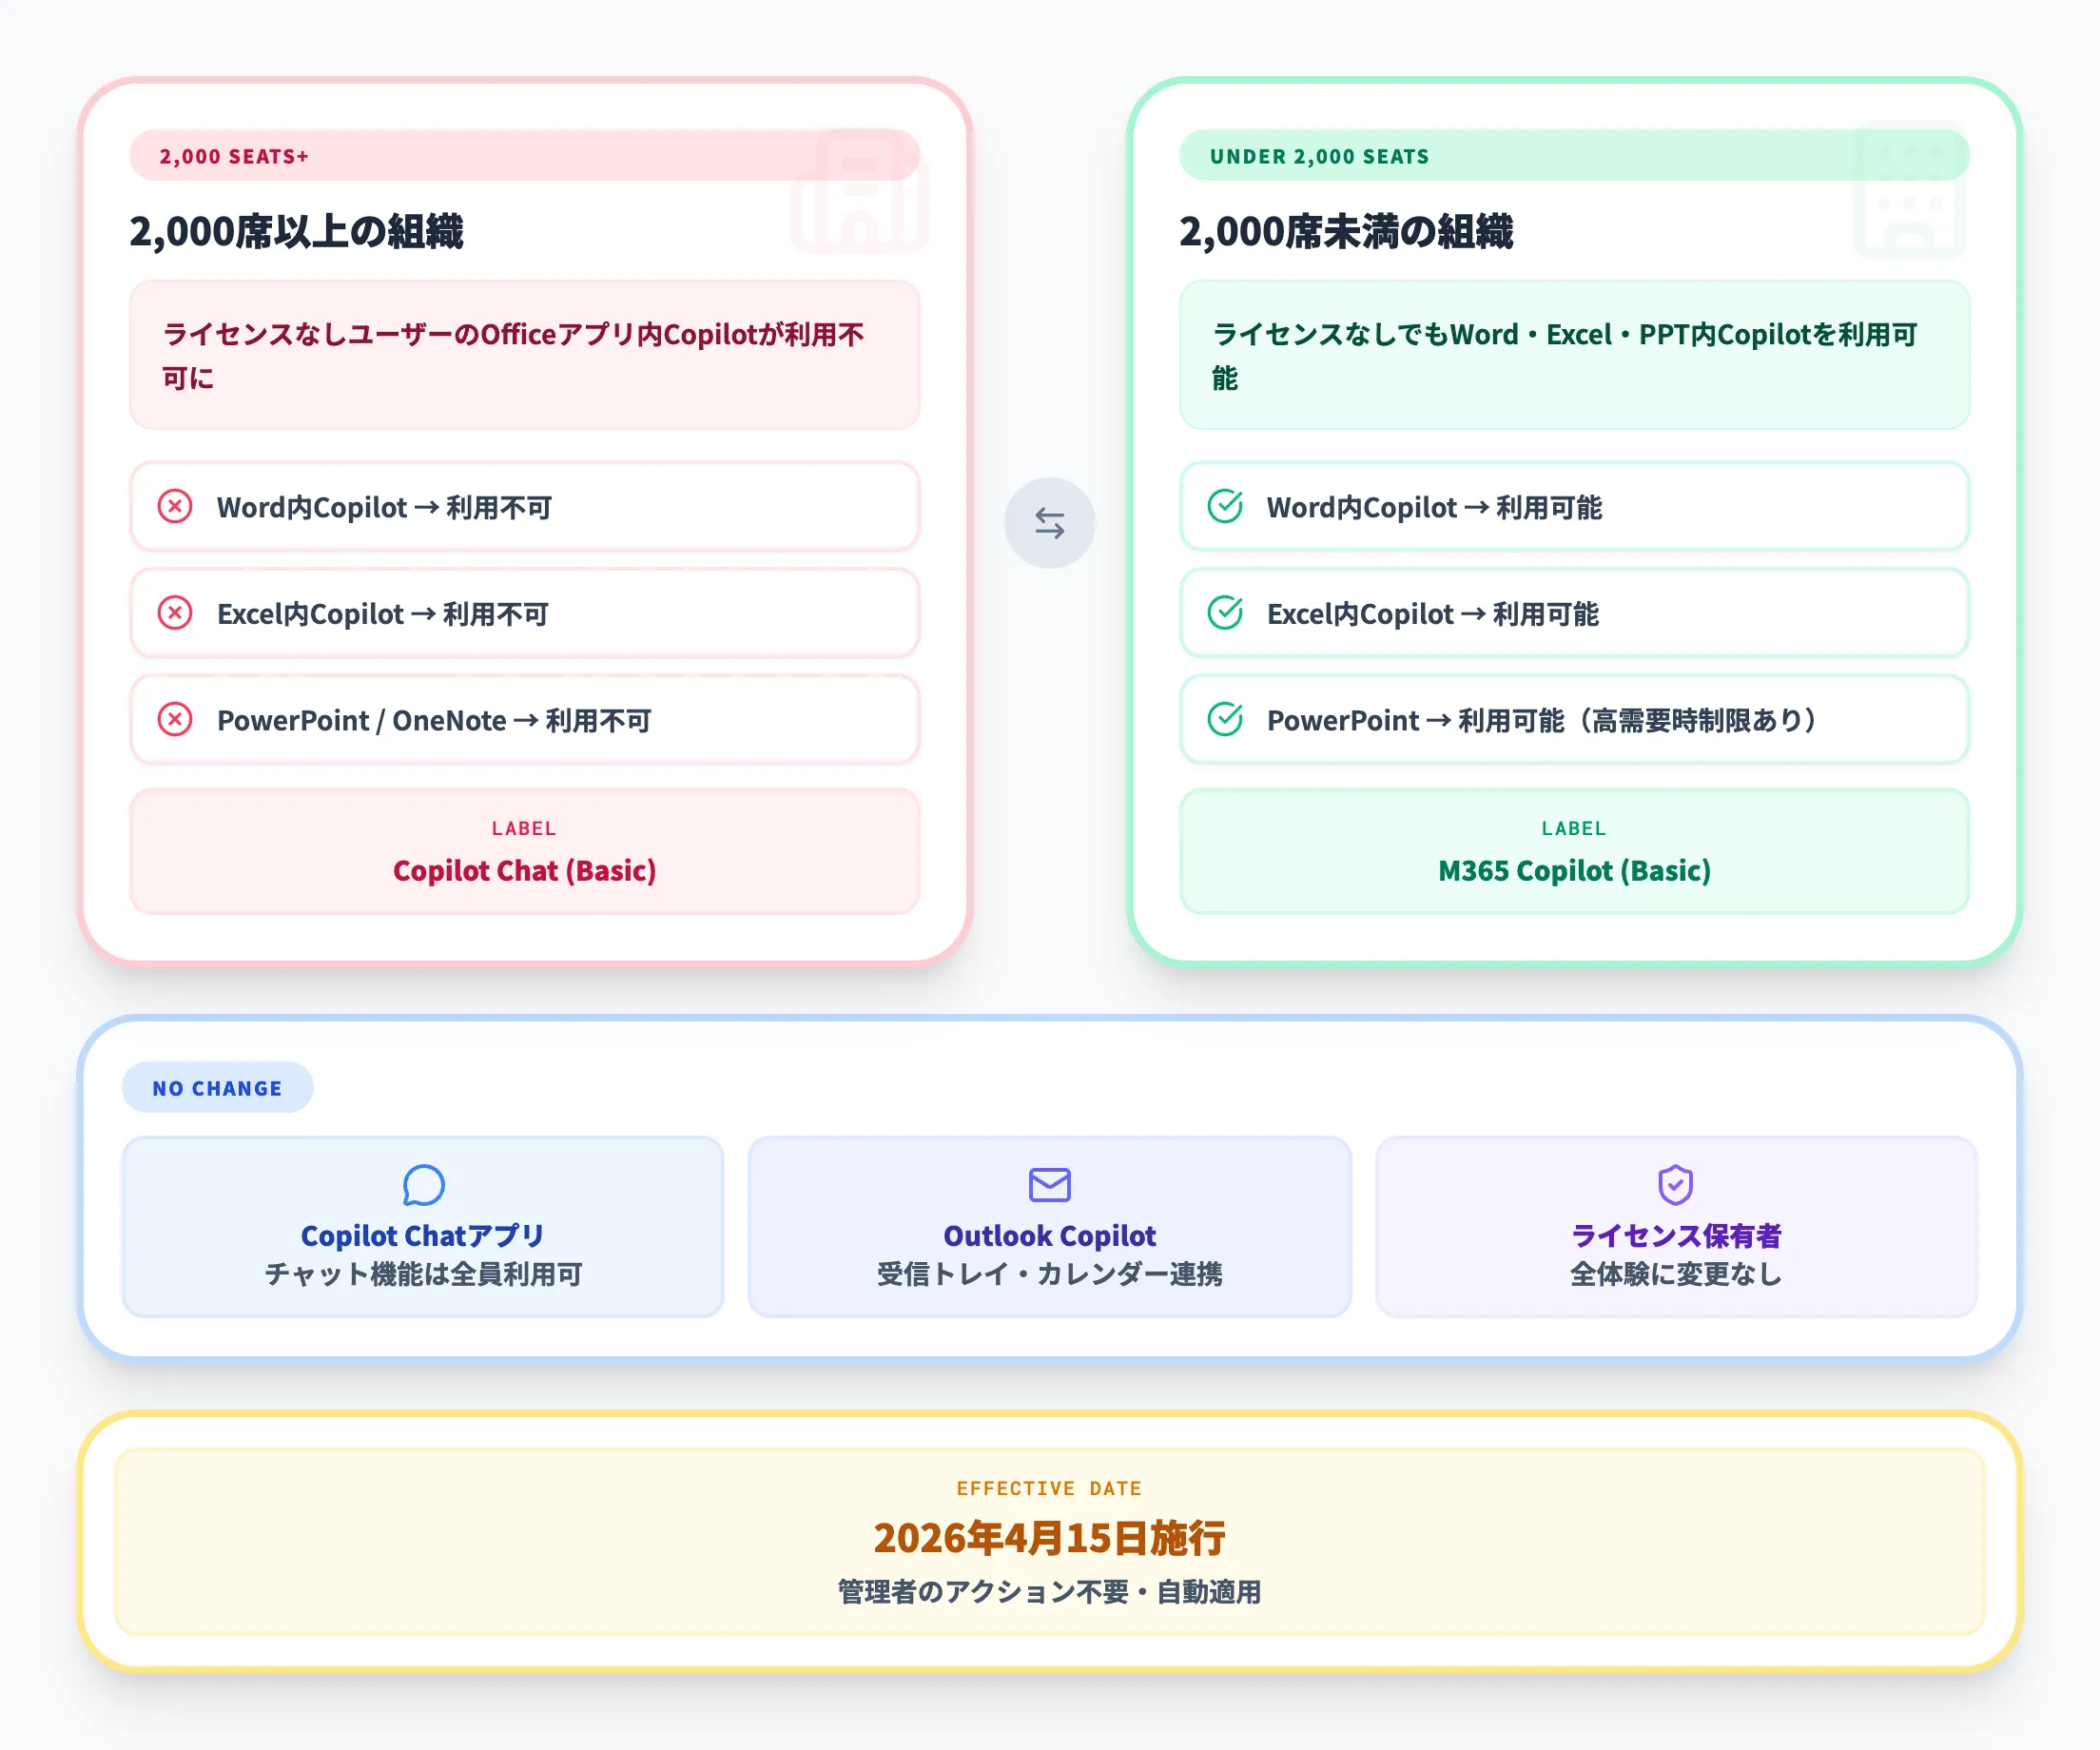Toggle the red X beside Excel内Copilot 利用不可
Screen dimensions: 2100x1750
coord(176,614)
